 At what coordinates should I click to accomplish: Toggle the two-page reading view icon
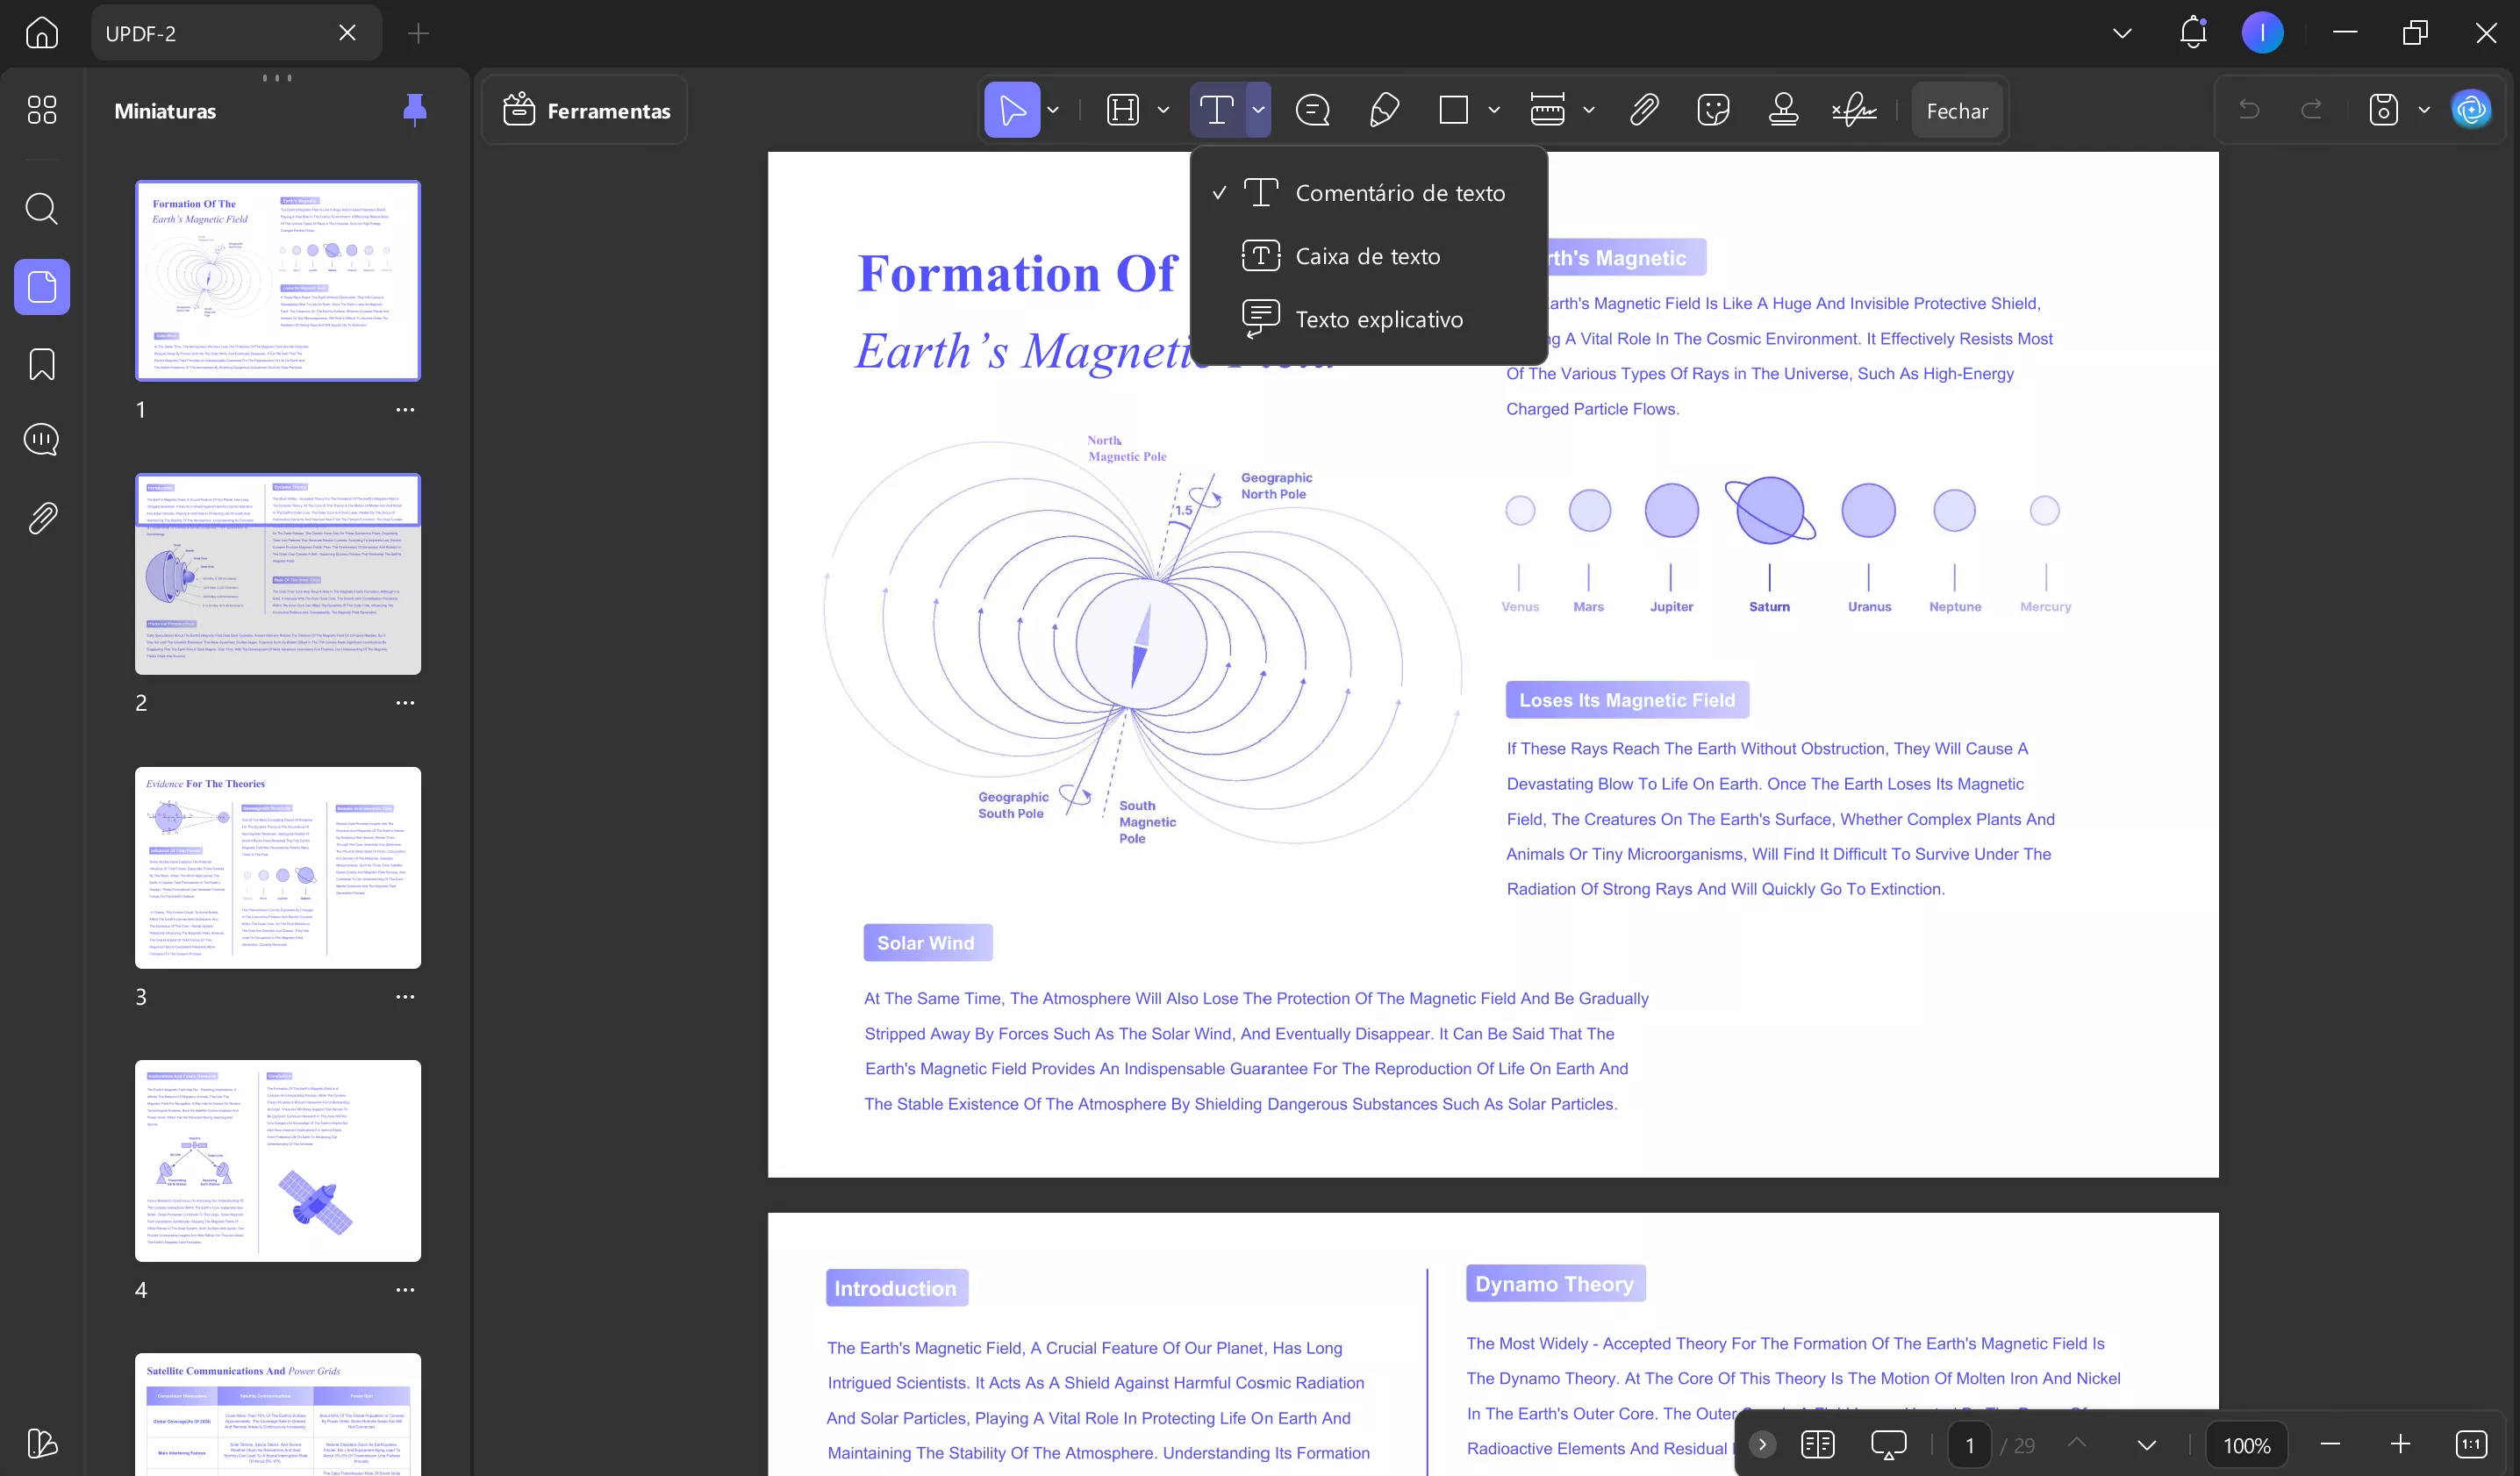tap(1817, 1444)
